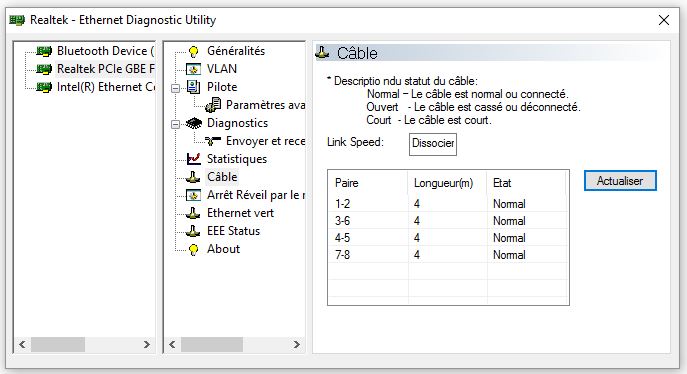The image size is (687, 374).
Task: Click the Câble icon in the tree
Action: pos(193,177)
